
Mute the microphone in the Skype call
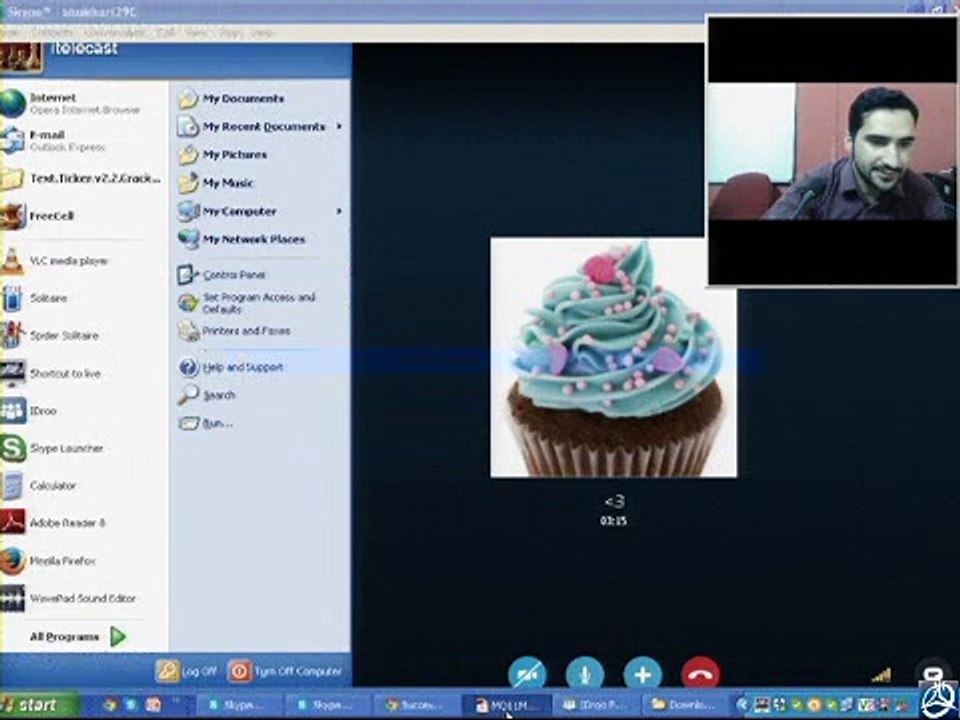click(x=585, y=673)
